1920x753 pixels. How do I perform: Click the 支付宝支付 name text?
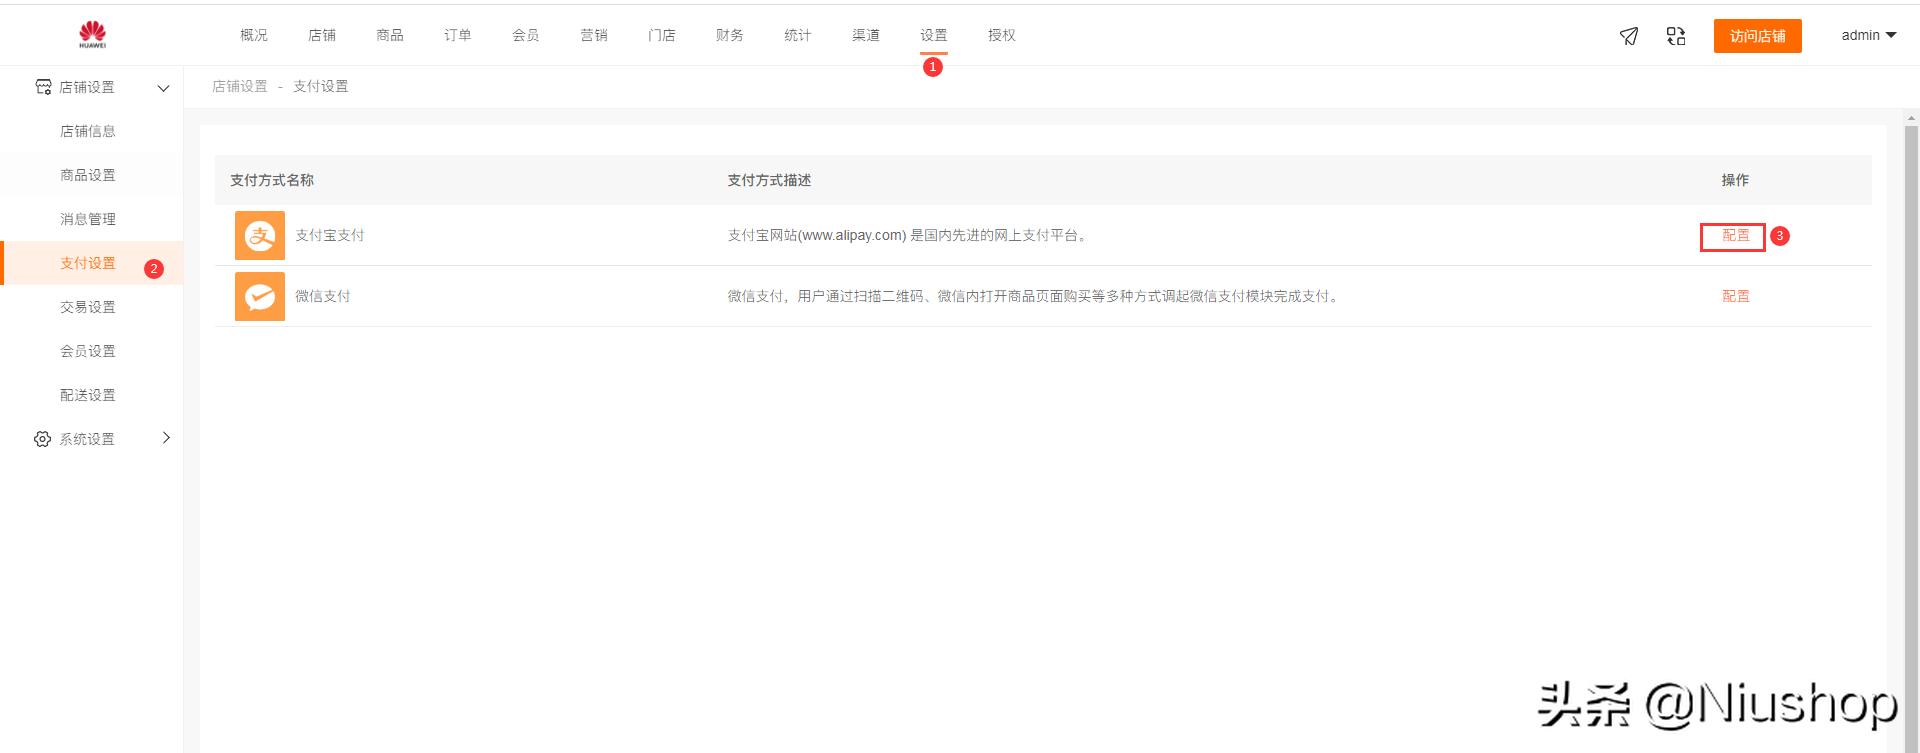pos(330,236)
